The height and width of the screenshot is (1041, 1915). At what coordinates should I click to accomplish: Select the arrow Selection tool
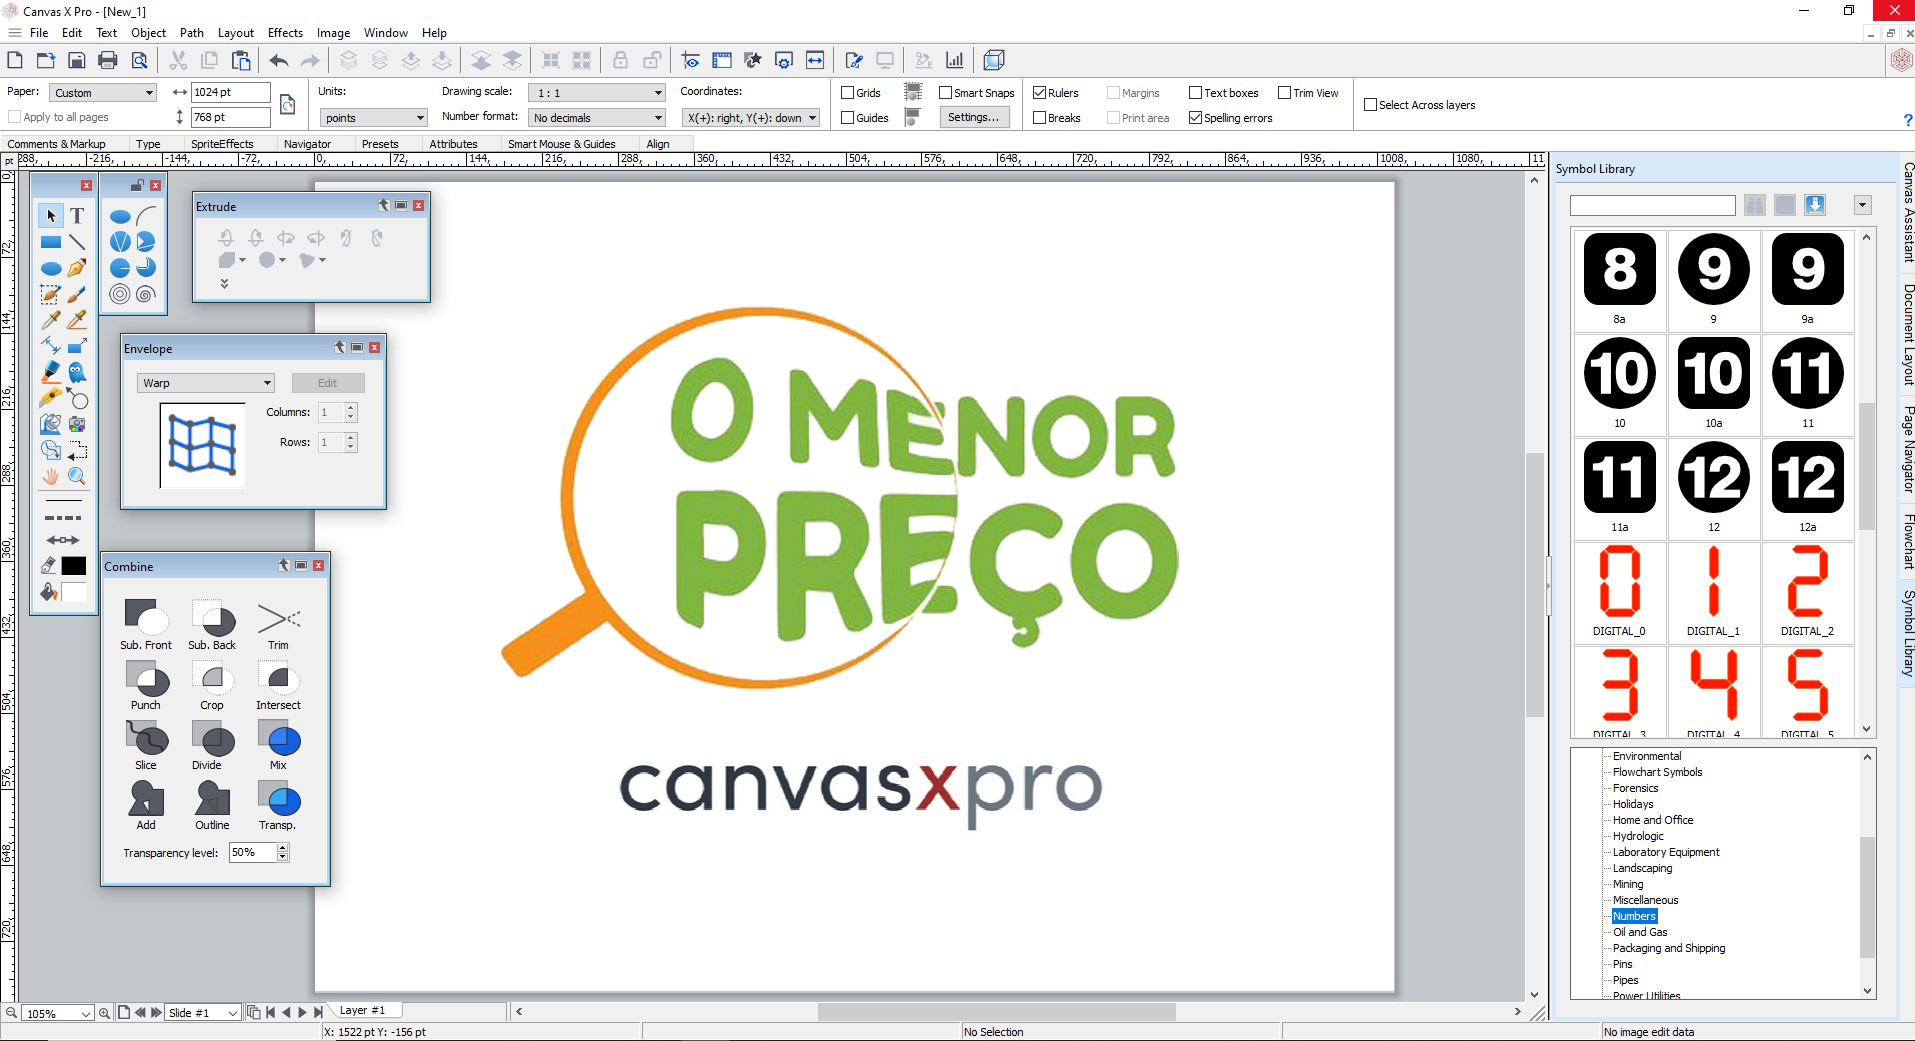coord(51,216)
